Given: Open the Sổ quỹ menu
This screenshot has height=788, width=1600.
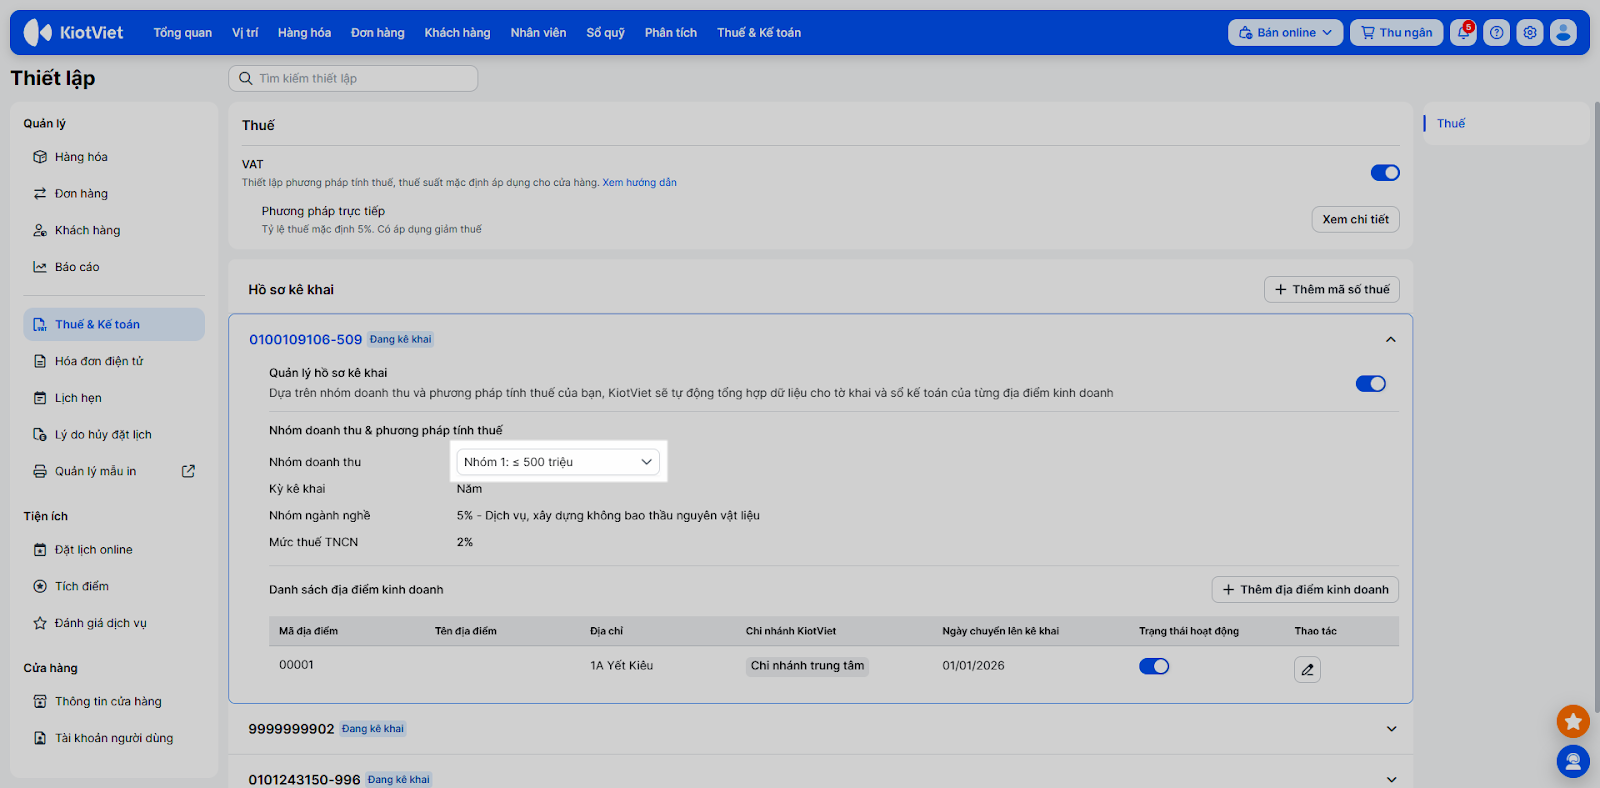Looking at the screenshot, I should tap(605, 33).
